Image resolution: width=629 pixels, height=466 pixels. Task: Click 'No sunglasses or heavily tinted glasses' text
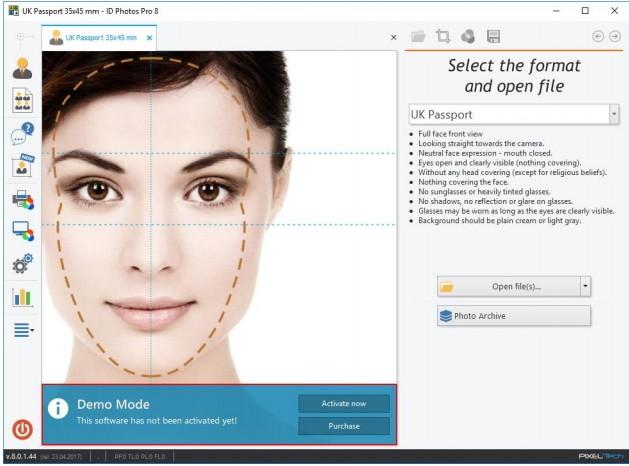(x=484, y=192)
